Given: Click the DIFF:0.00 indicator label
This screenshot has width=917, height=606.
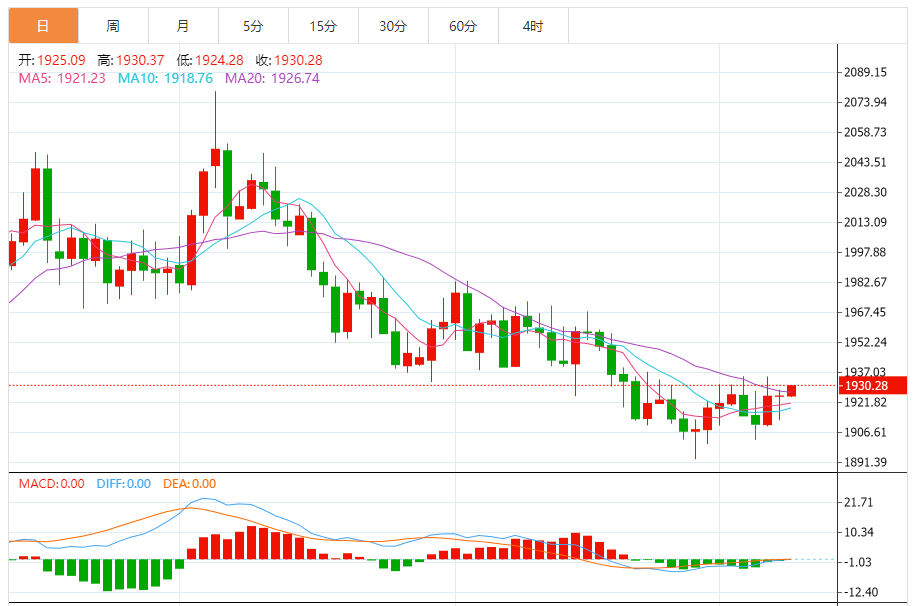Looking at the screenshot, I should 124,484.
